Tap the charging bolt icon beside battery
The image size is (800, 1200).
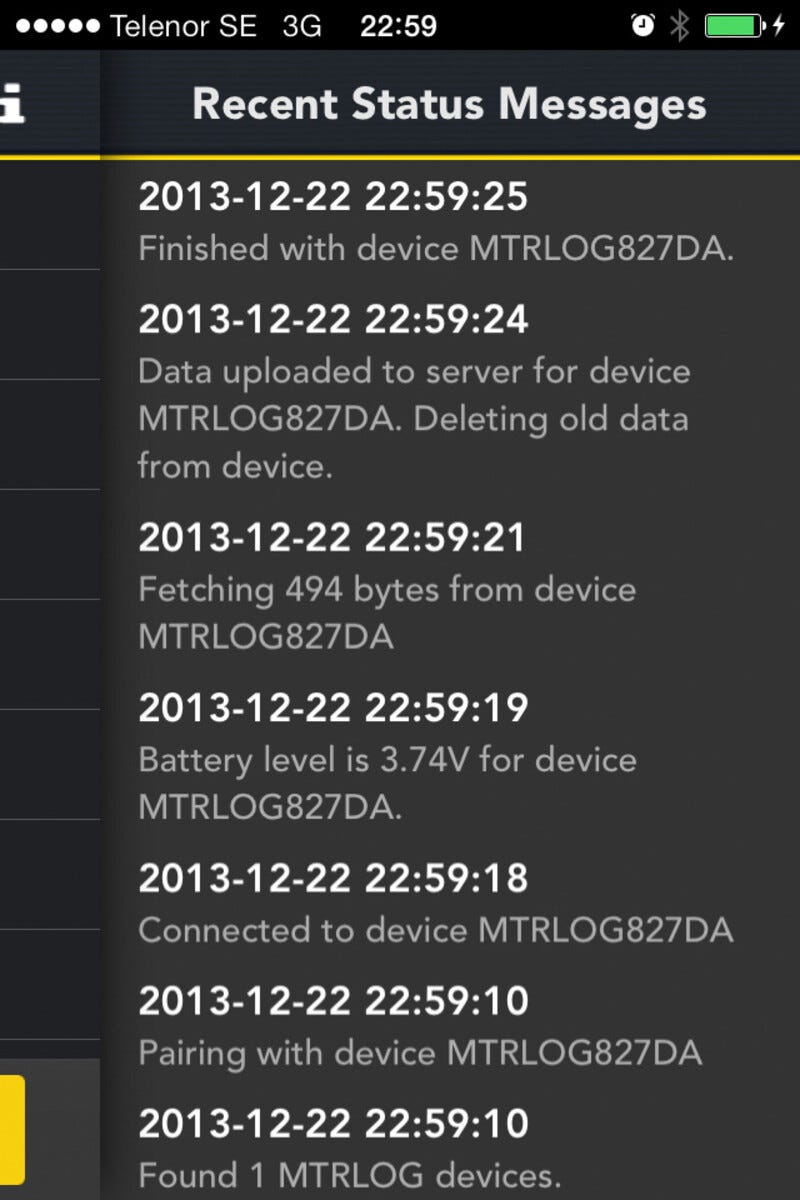coord(779,26)
